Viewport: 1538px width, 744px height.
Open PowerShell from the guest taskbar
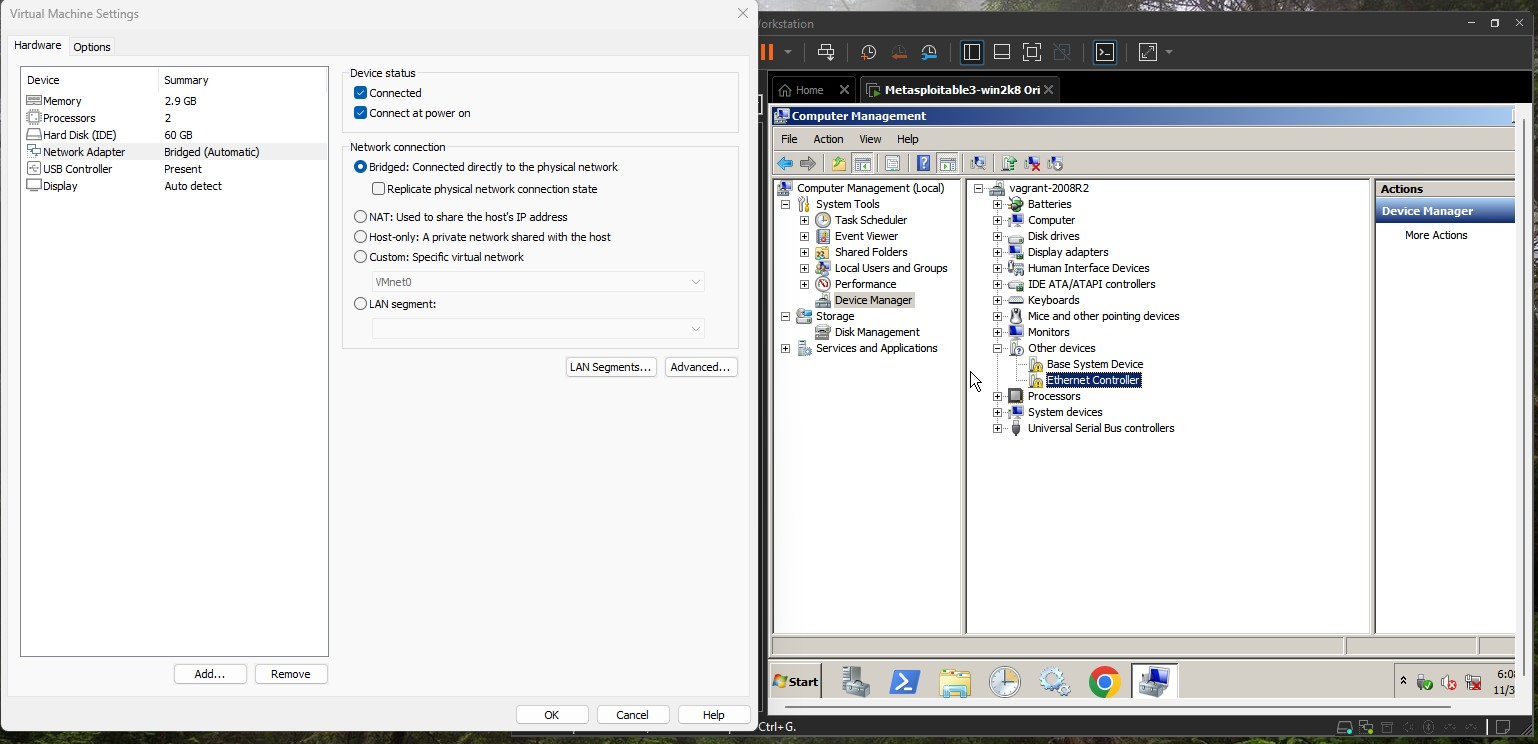[905, 682]
